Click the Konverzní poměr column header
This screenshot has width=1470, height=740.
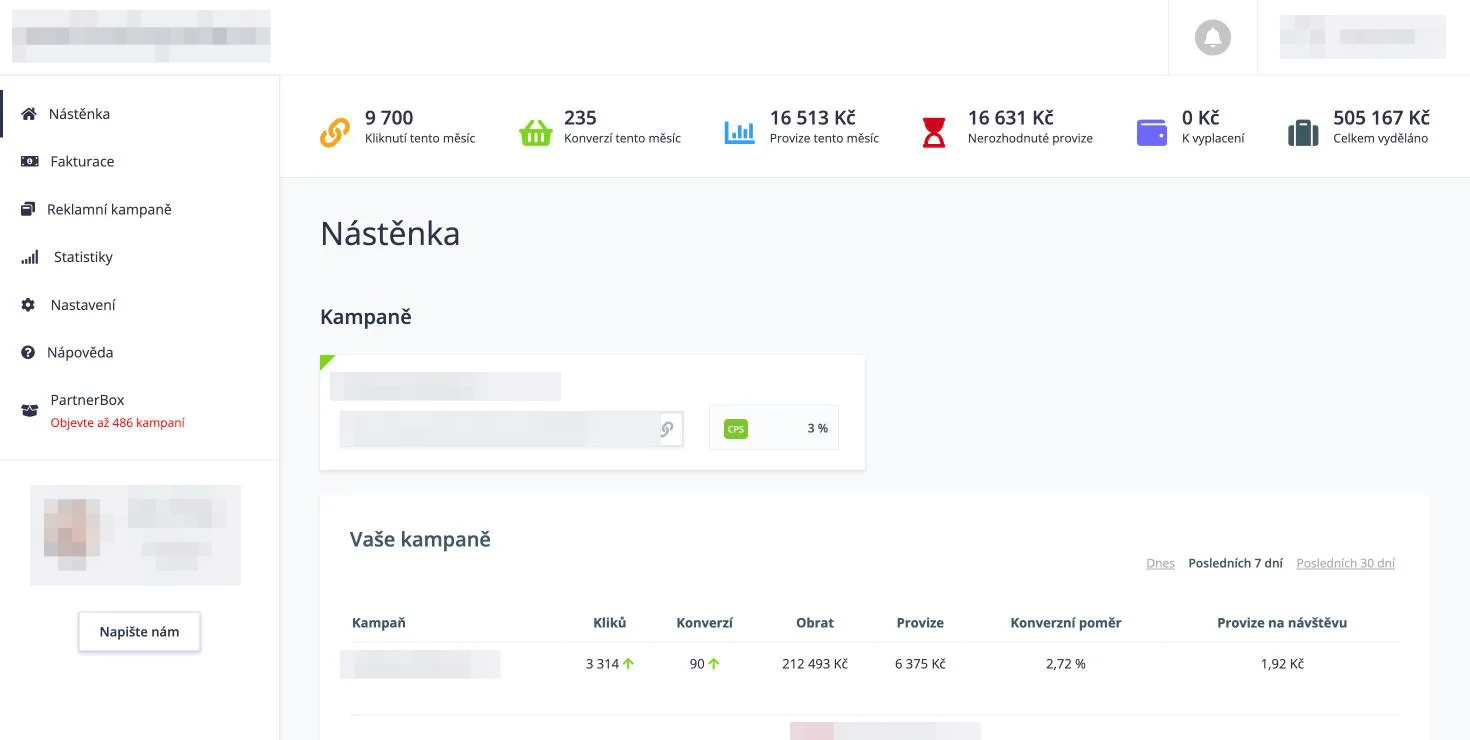1066,623
